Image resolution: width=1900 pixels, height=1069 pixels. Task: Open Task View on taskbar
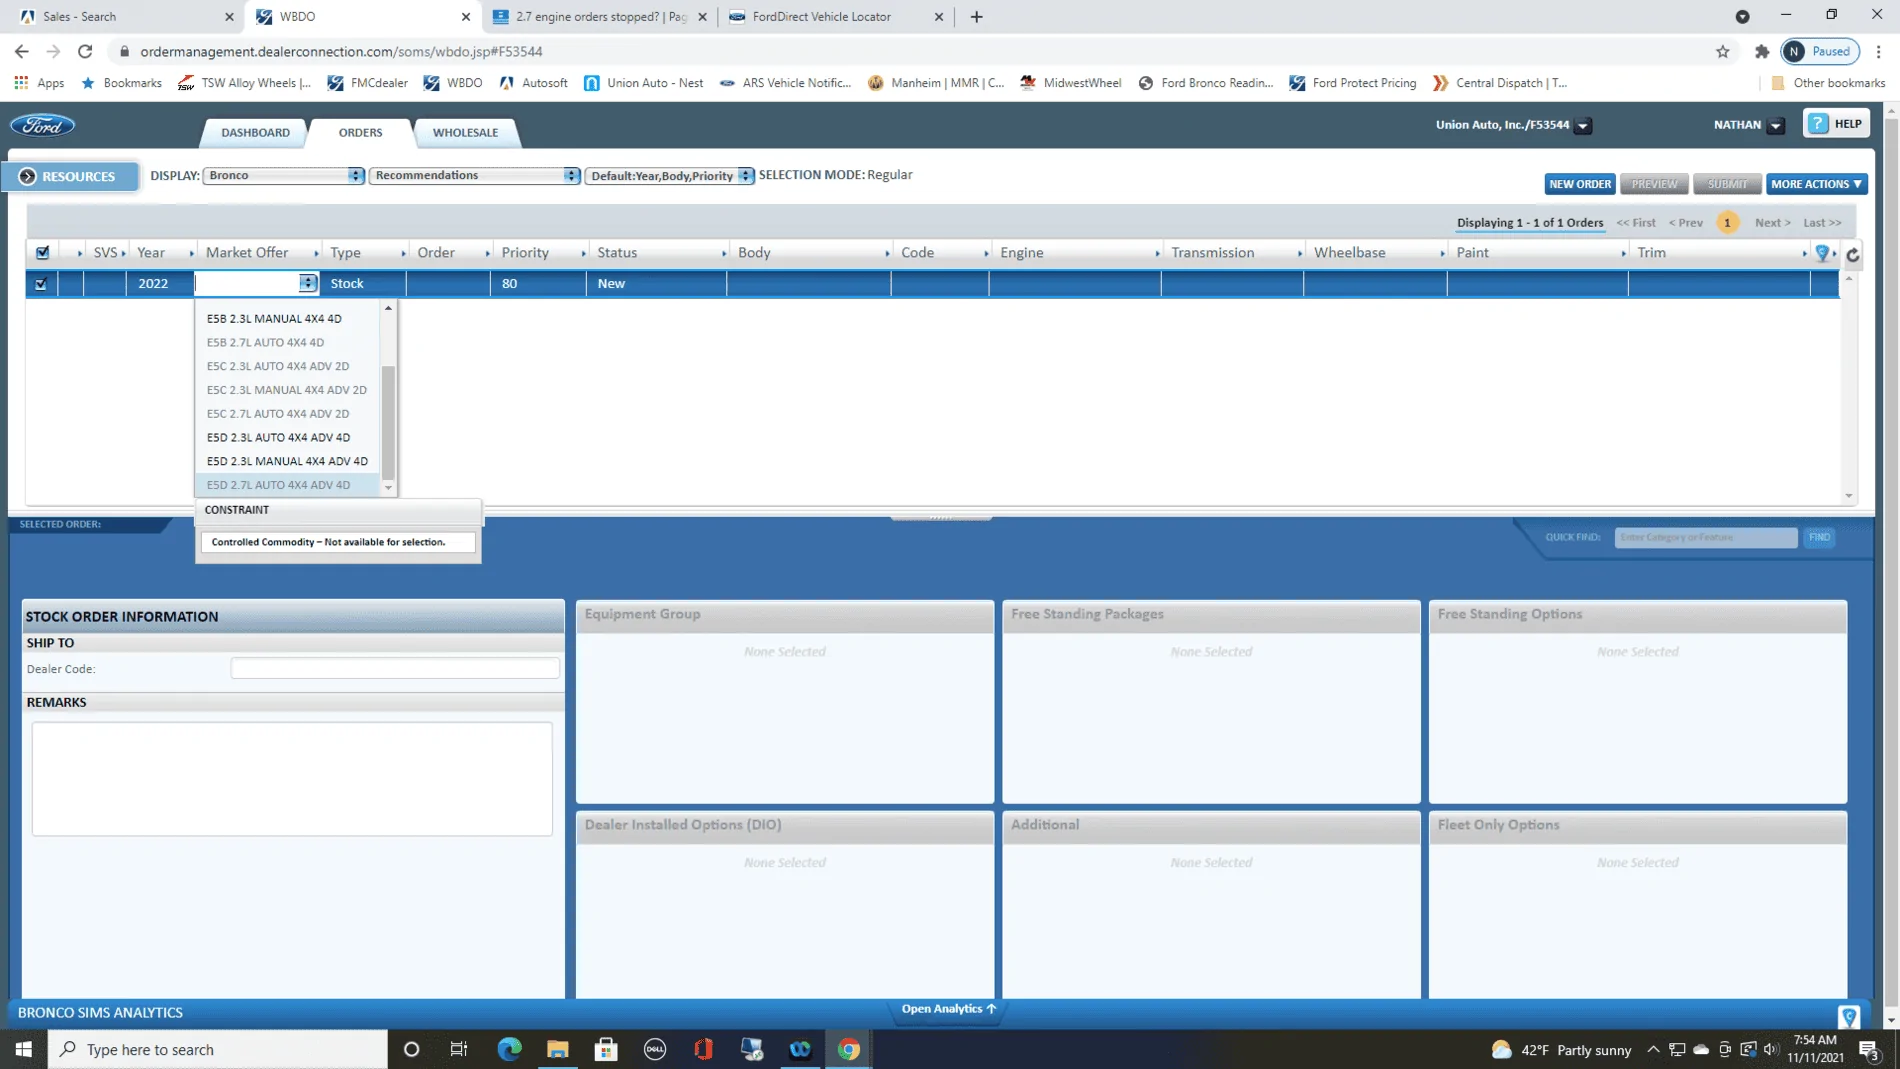(x=459, y=1049)
